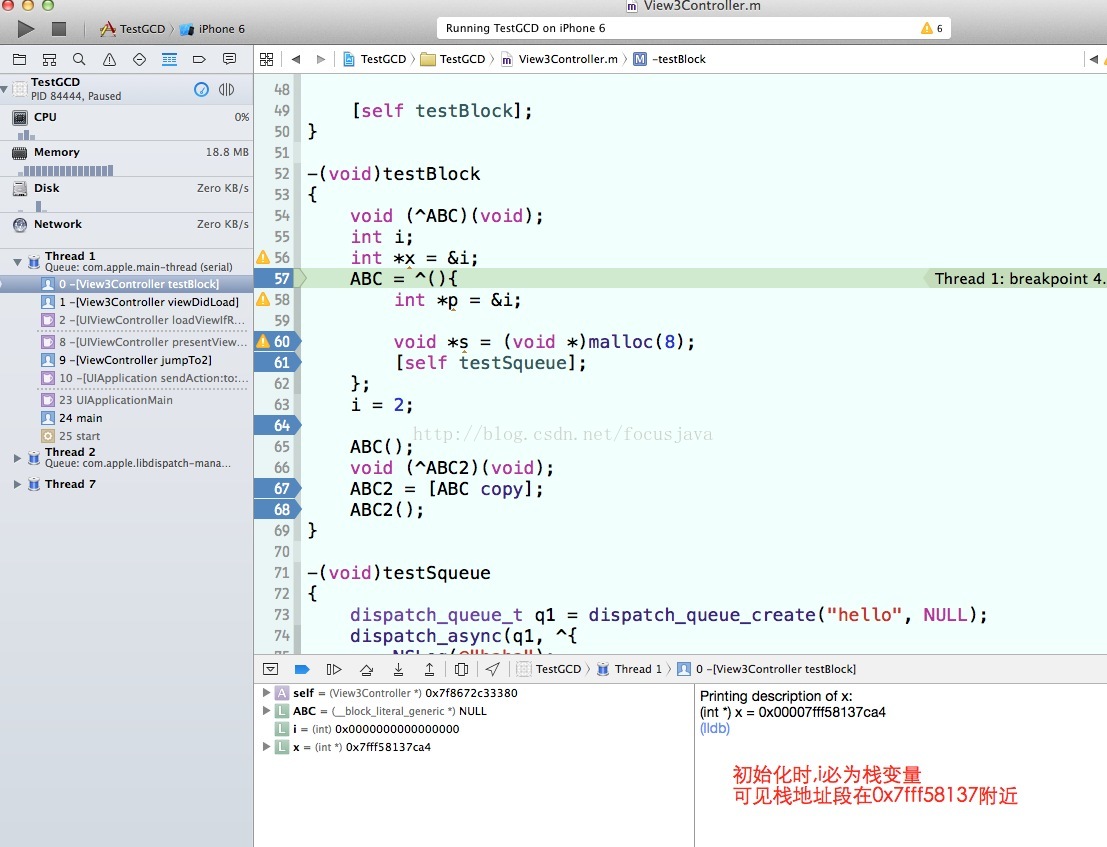Click Continue program execution button
Image resolution: width=1107 pixels, height=847 pixels.
pos(334,669)
